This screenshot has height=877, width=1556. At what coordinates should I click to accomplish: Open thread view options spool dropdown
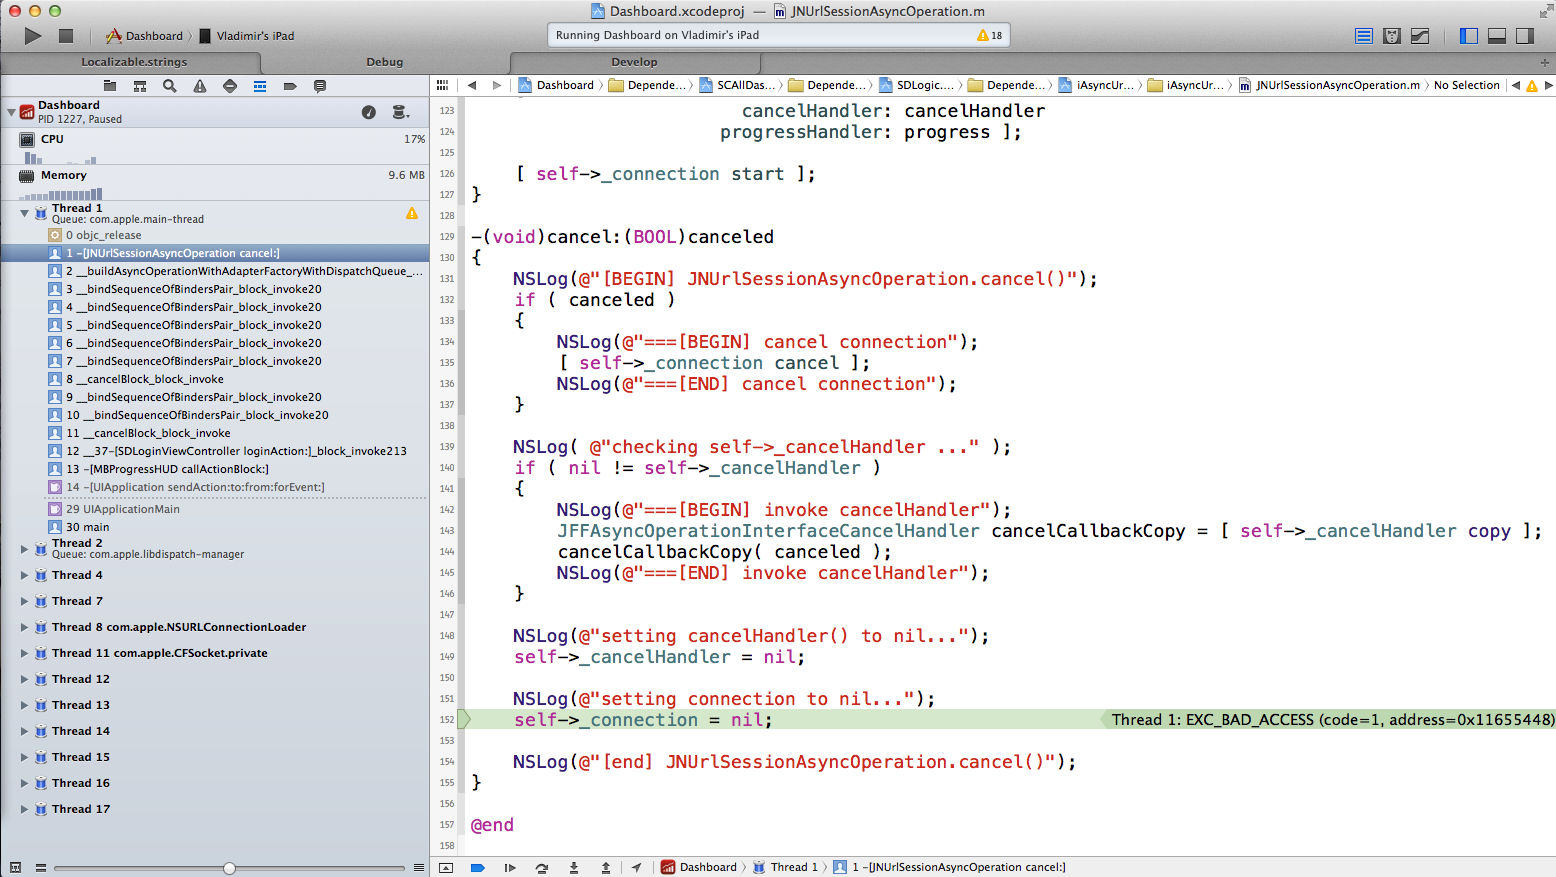click(x=401, y=112)
